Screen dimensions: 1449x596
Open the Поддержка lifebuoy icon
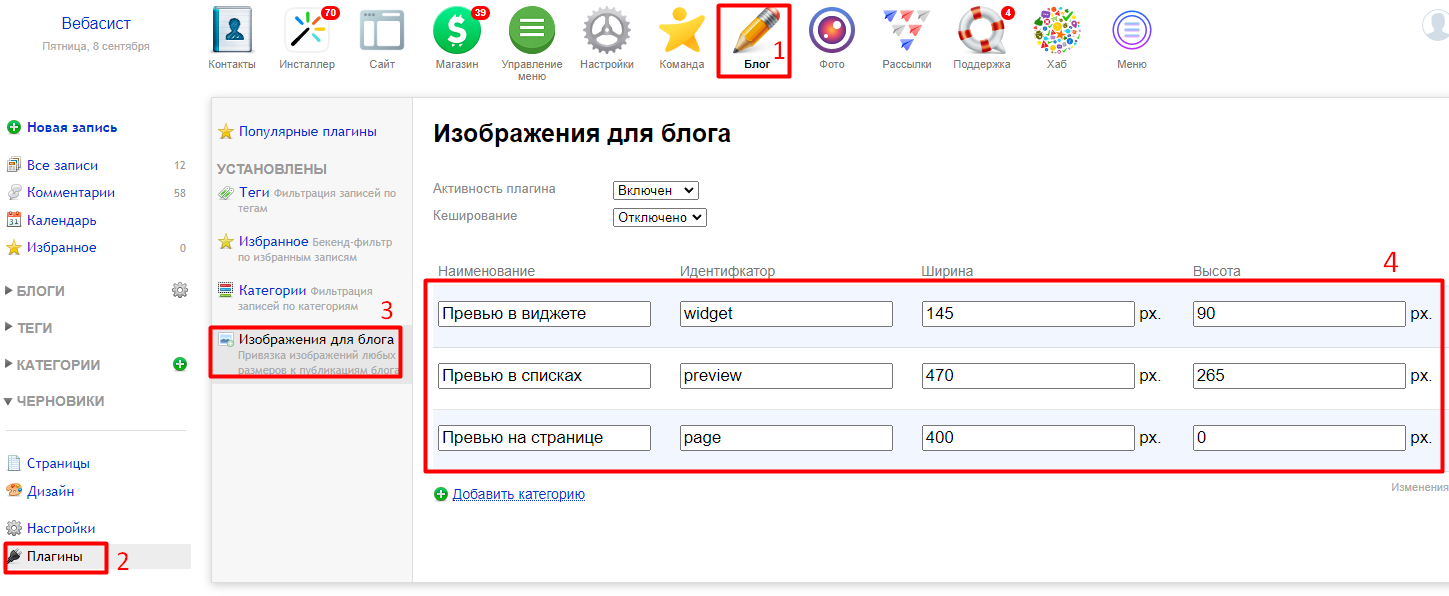pos(981,32)
